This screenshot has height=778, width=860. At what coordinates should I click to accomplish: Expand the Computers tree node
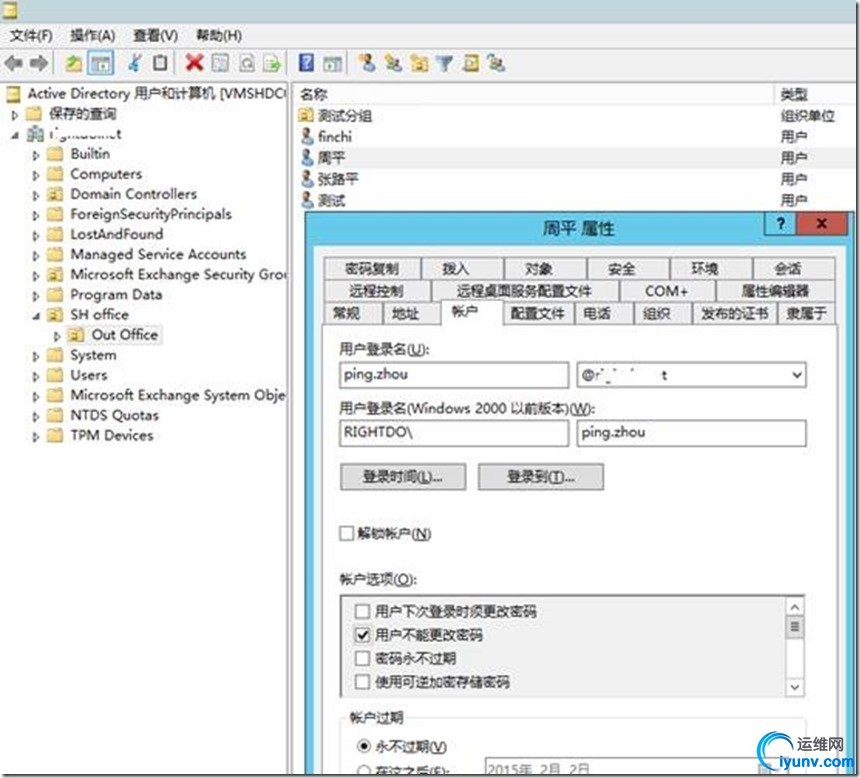tap(36, 175)
